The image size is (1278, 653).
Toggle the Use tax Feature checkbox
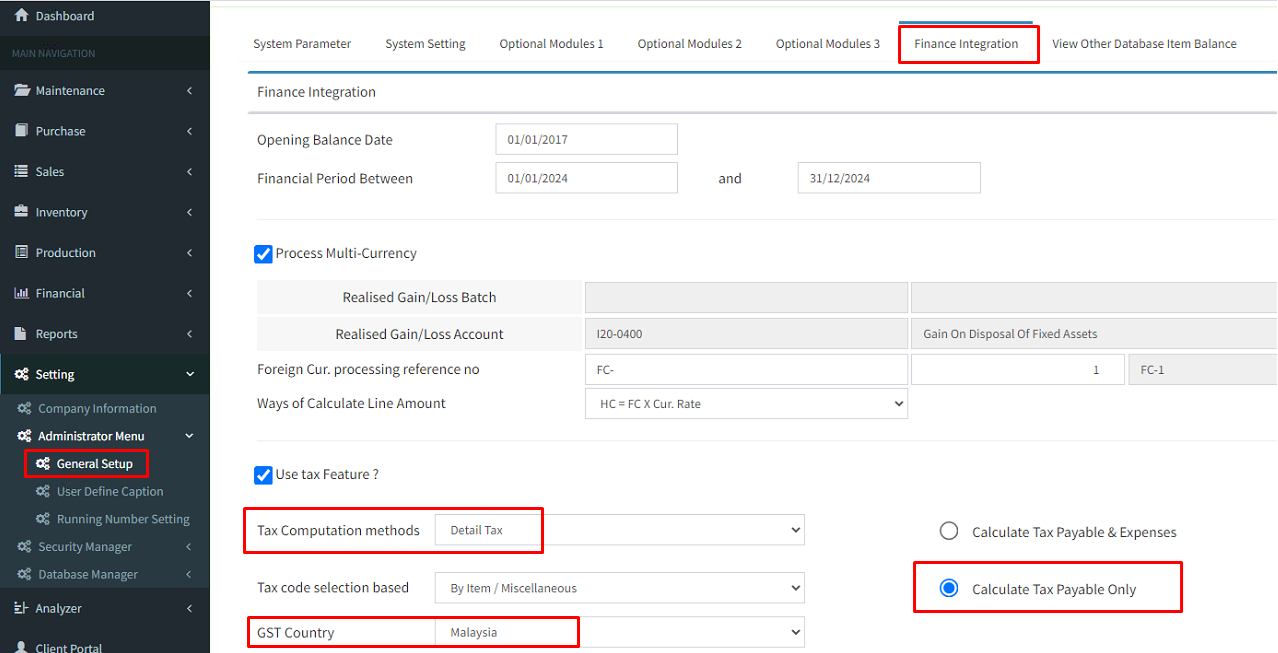(264, 475)
